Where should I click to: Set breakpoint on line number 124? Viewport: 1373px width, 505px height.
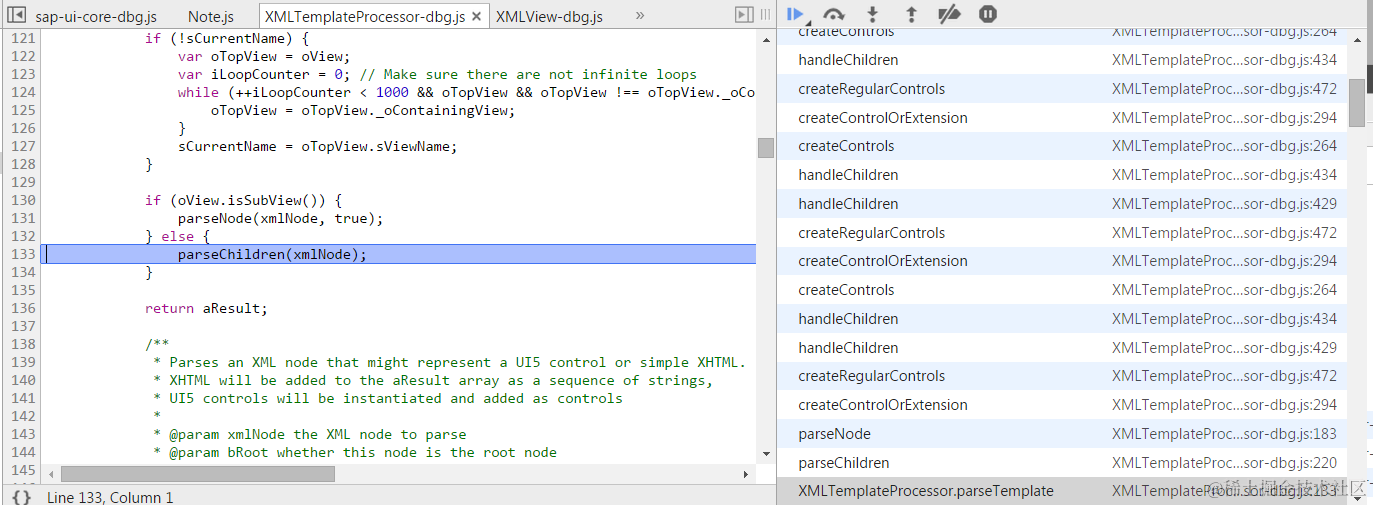click(x=21, y=92)
